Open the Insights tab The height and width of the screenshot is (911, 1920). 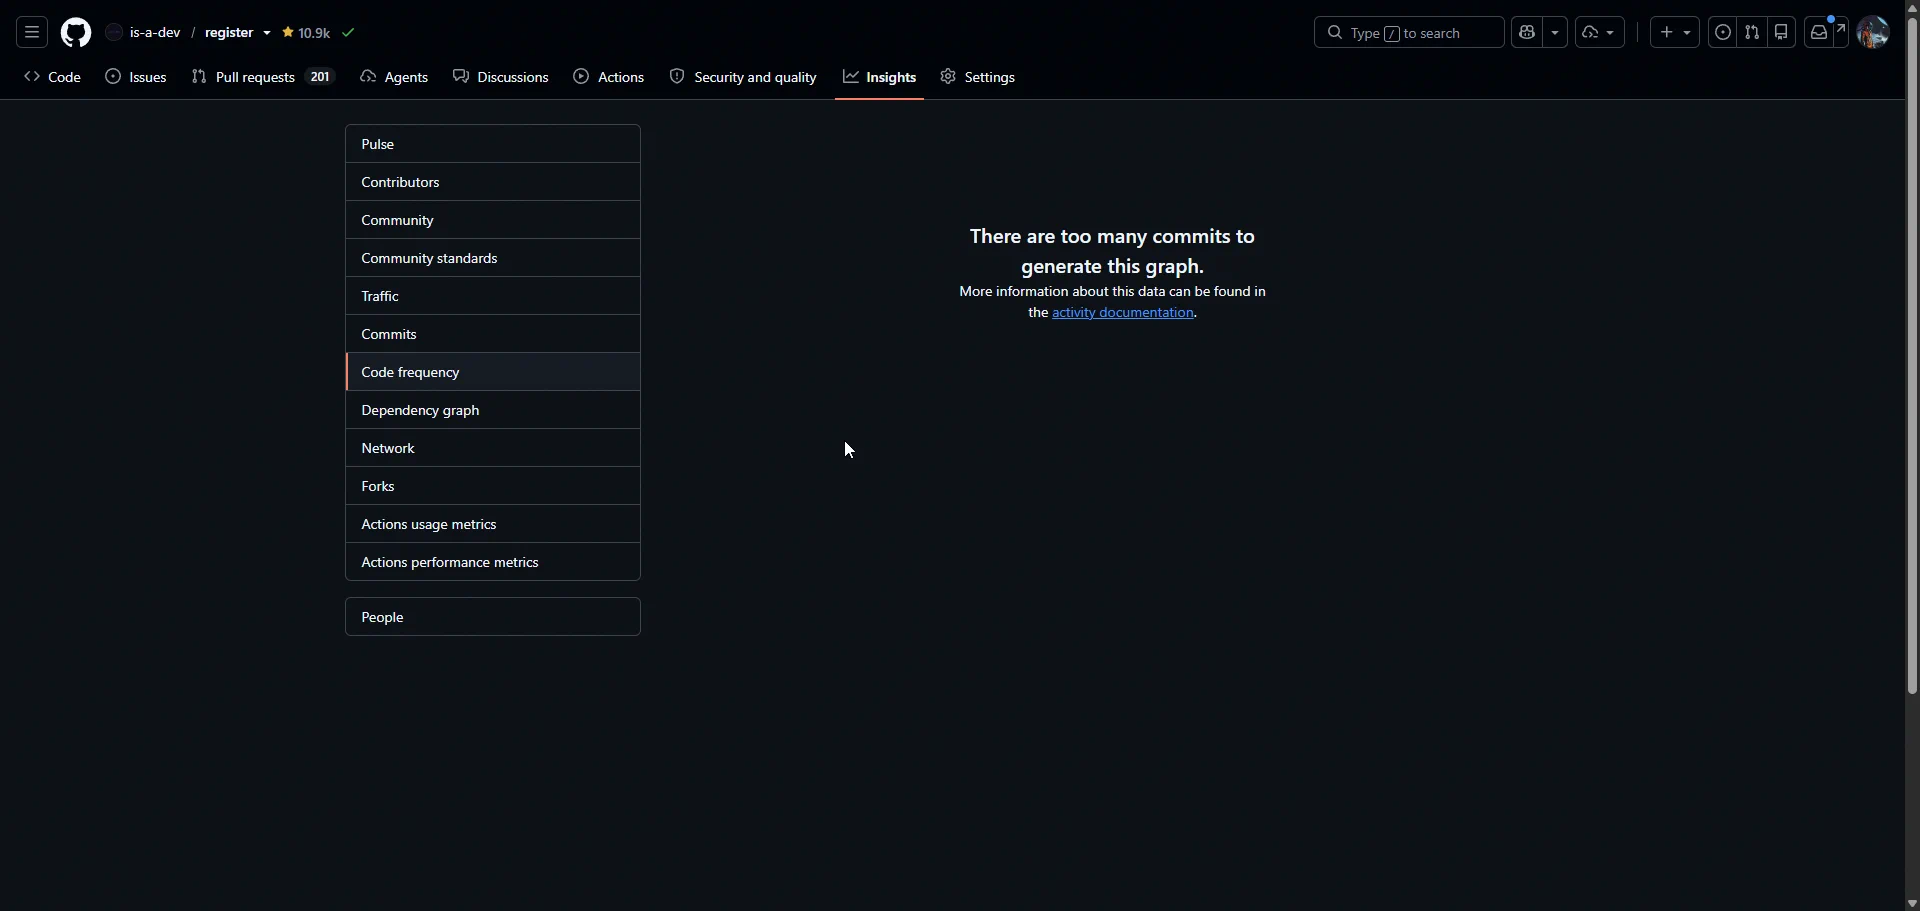click(x=879, y=77)
